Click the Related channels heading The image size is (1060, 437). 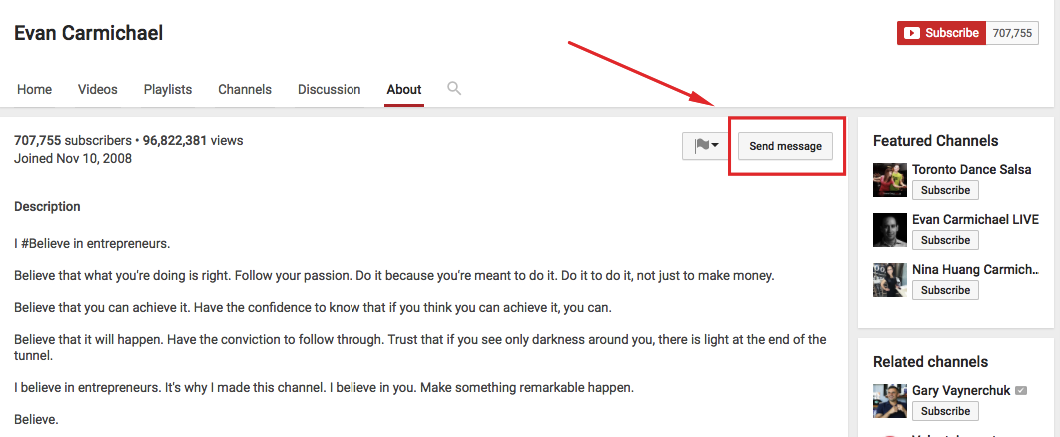point(930,362)
